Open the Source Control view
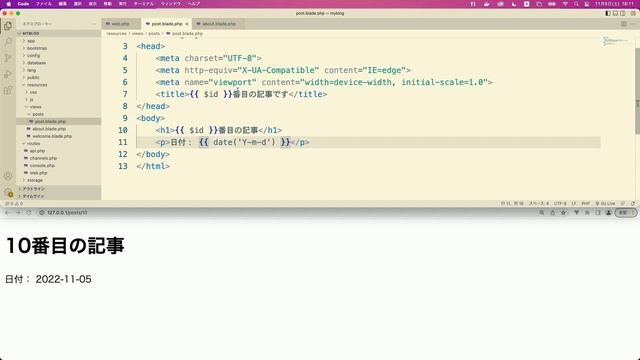This screenshot has width=640, height=360. coord(8,58)
